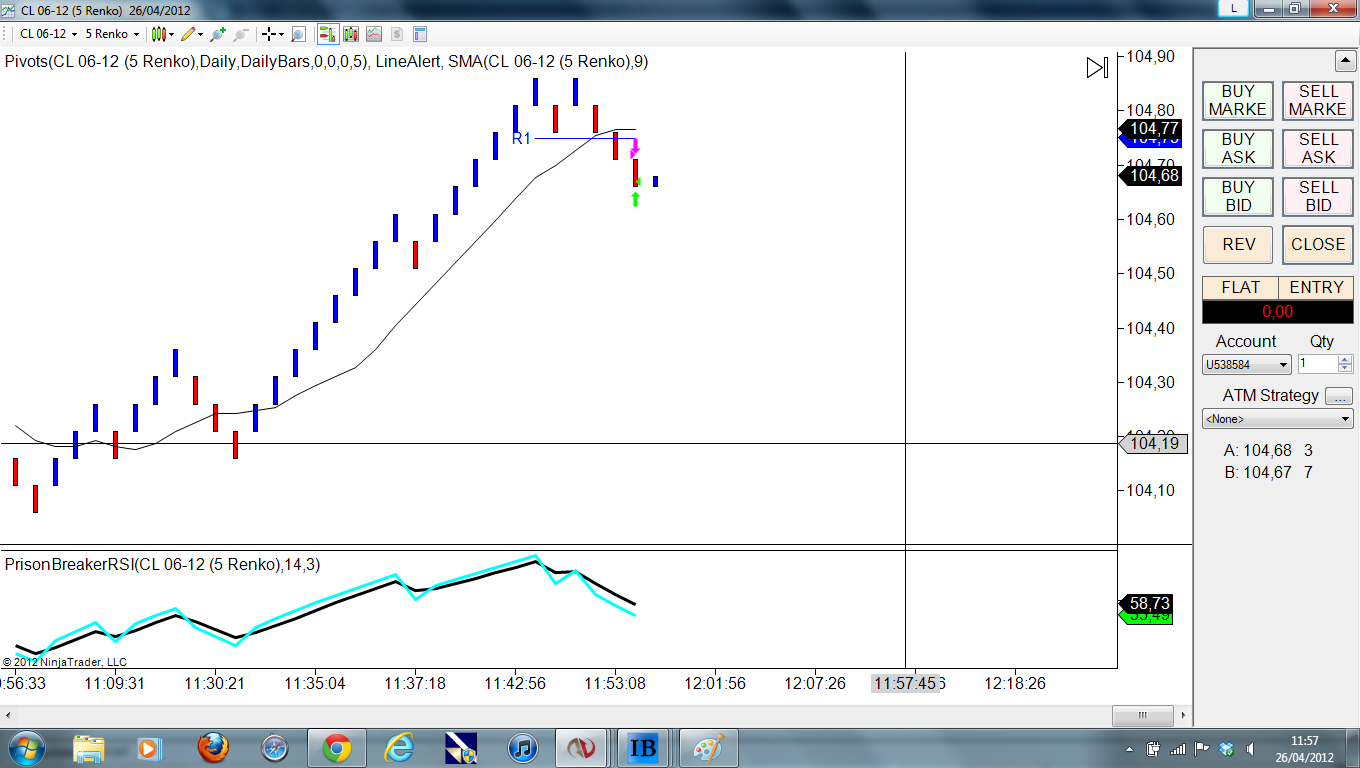Click the 58,73 RSI value marker
Image resolution: width=1360 pixels, height=768 pixels.
(1147, 603)
